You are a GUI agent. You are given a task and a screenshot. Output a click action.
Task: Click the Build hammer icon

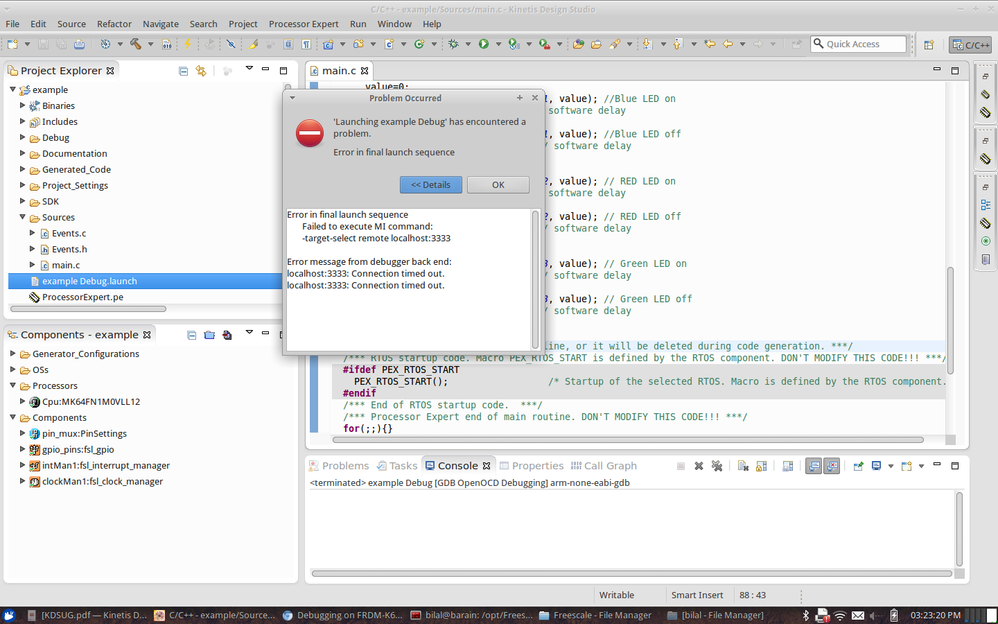[136, 44]
